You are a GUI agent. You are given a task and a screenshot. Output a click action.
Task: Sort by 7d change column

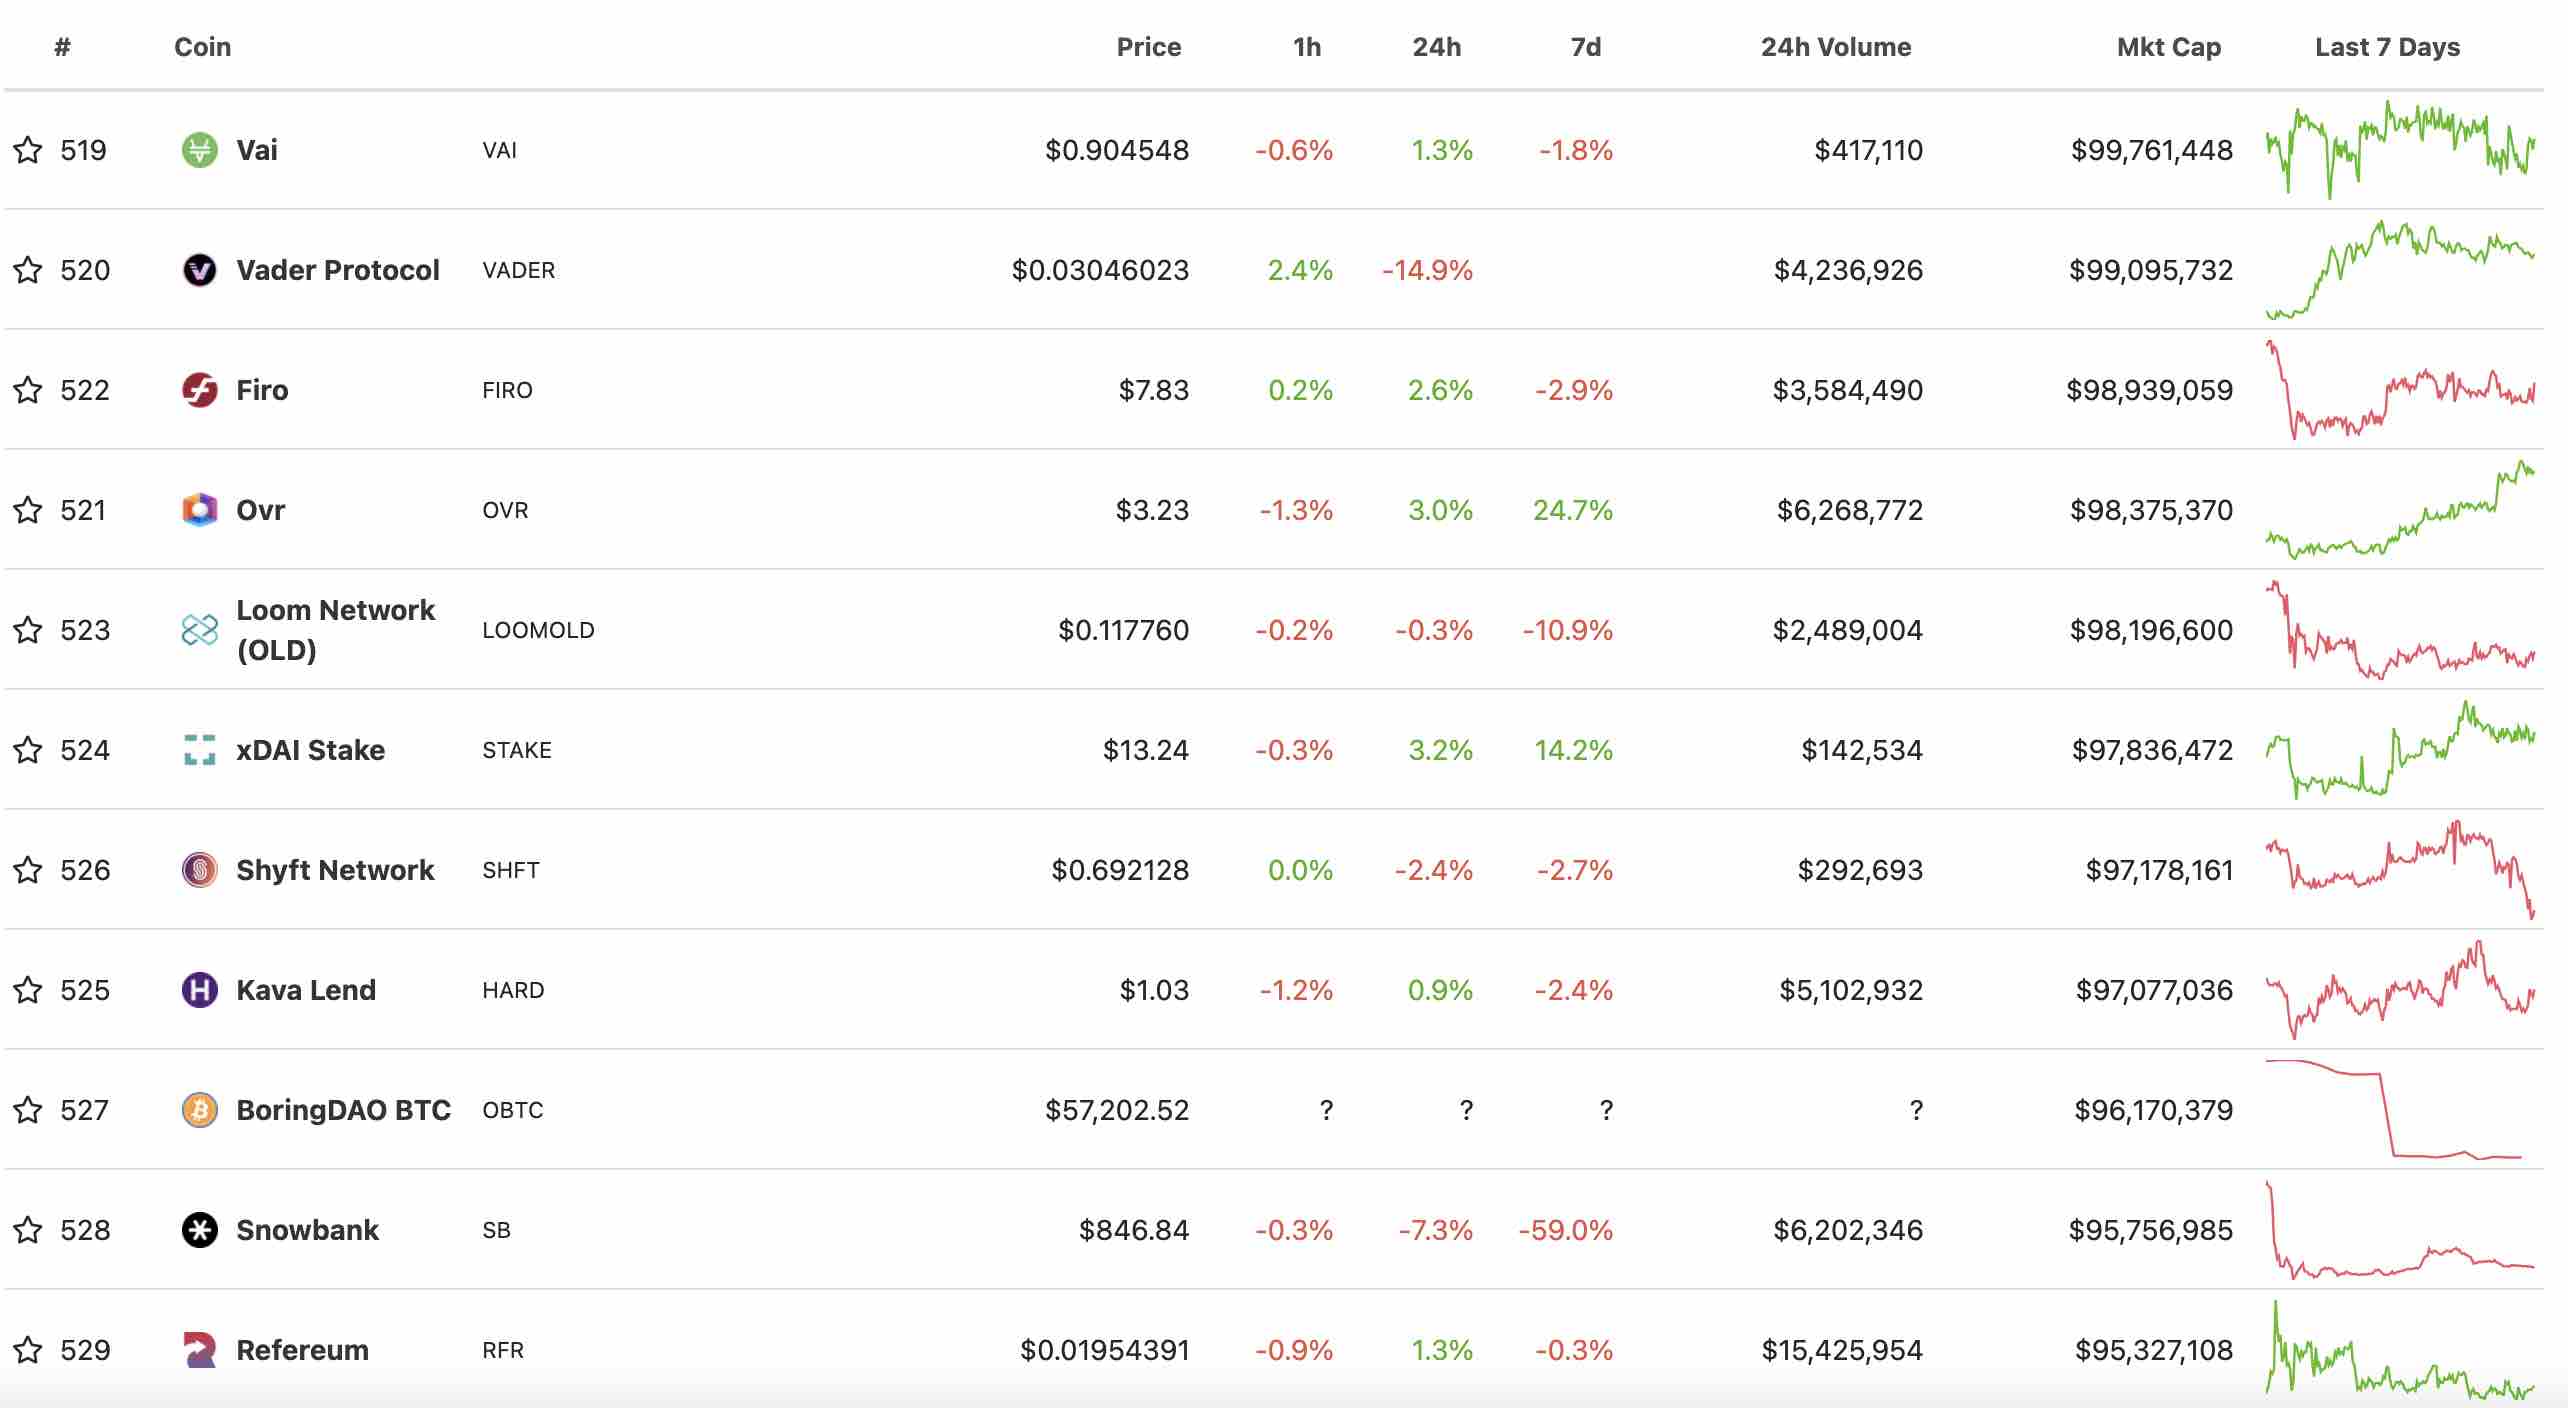pyautogui.click(x=1586, y=47)
